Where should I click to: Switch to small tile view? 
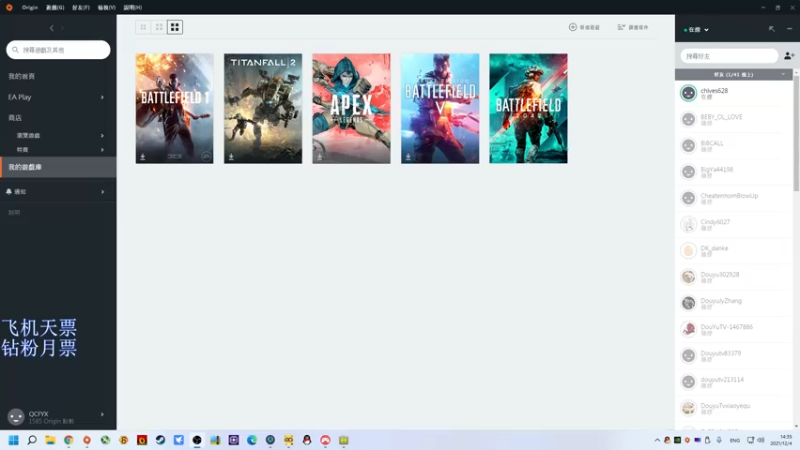143,27
